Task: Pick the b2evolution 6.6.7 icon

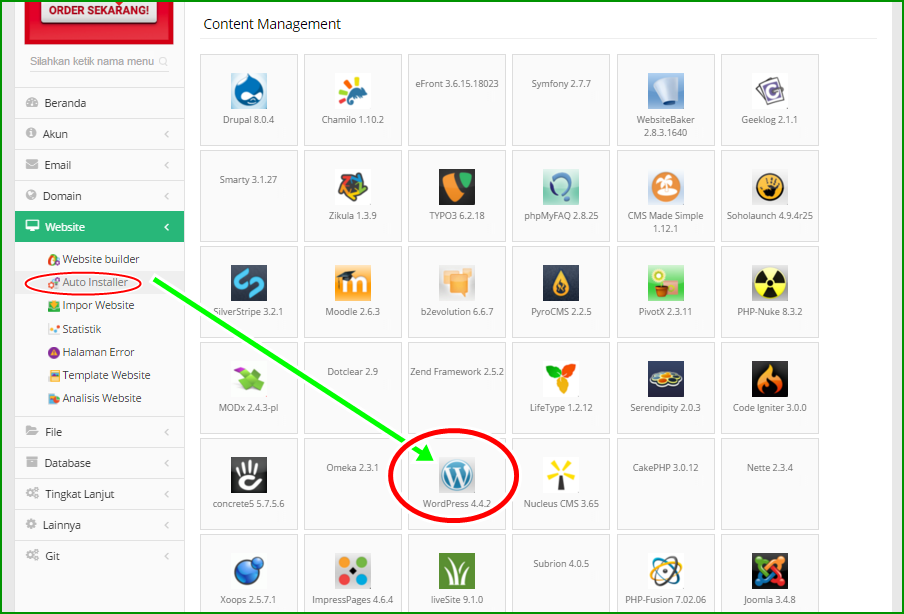Action: 457,282
